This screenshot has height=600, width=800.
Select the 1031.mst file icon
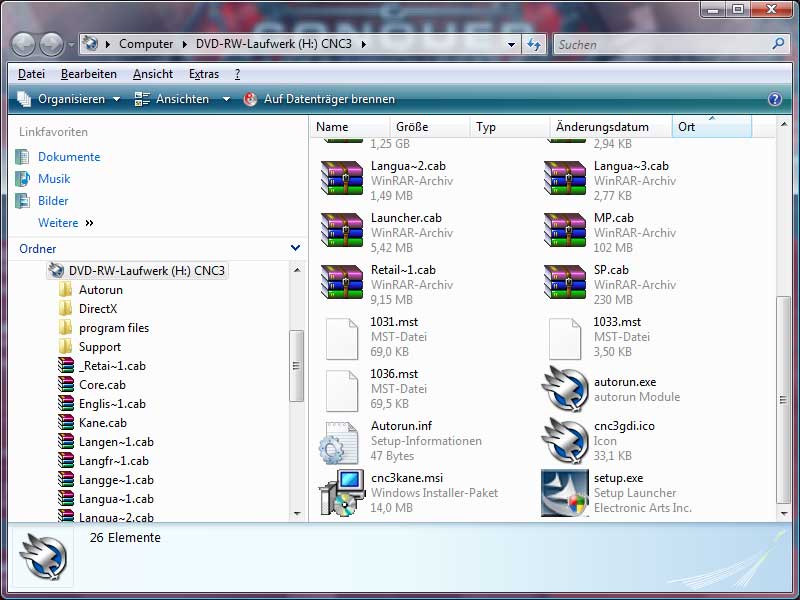pyautogui.click(x=342, y=337)
